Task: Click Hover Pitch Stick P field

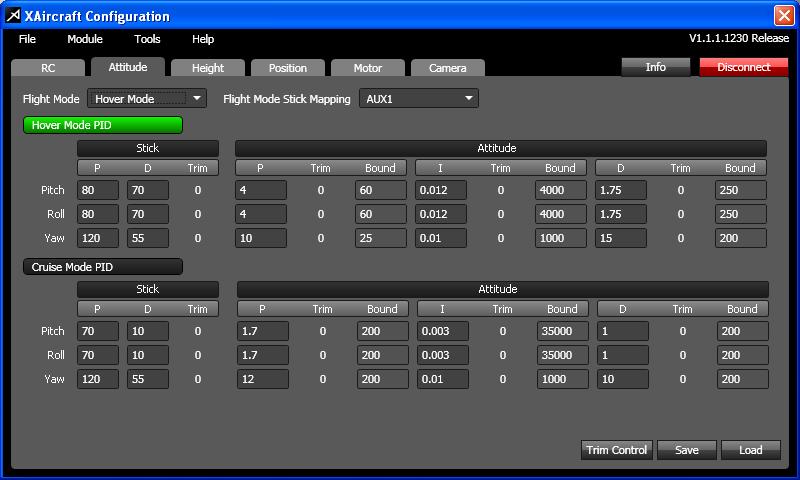Action: pyautogui.click(x=97, y=190)
